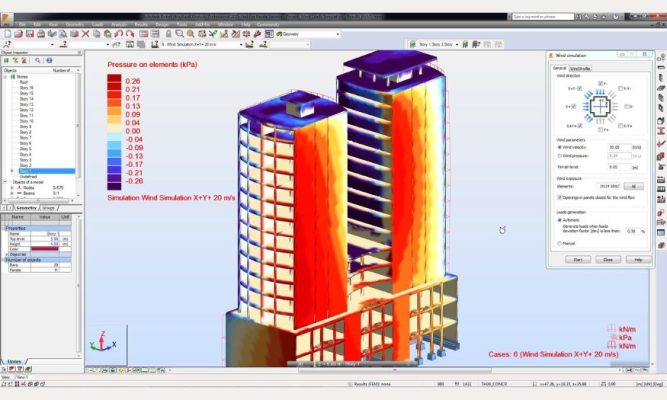Click the Close button in Wind simulation dialog
667x400 pixels.
click(x=605, y=259)
